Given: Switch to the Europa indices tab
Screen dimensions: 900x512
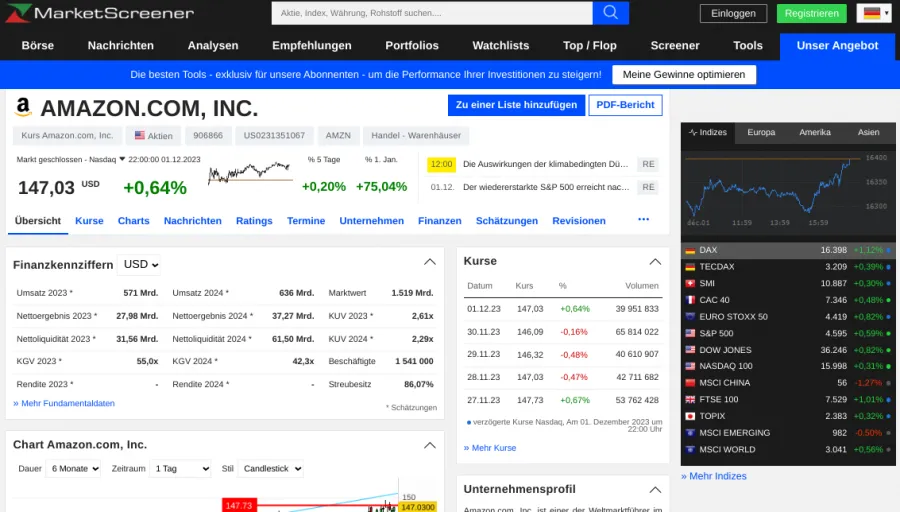Looking at the screenshot, I should pos(761,132).
